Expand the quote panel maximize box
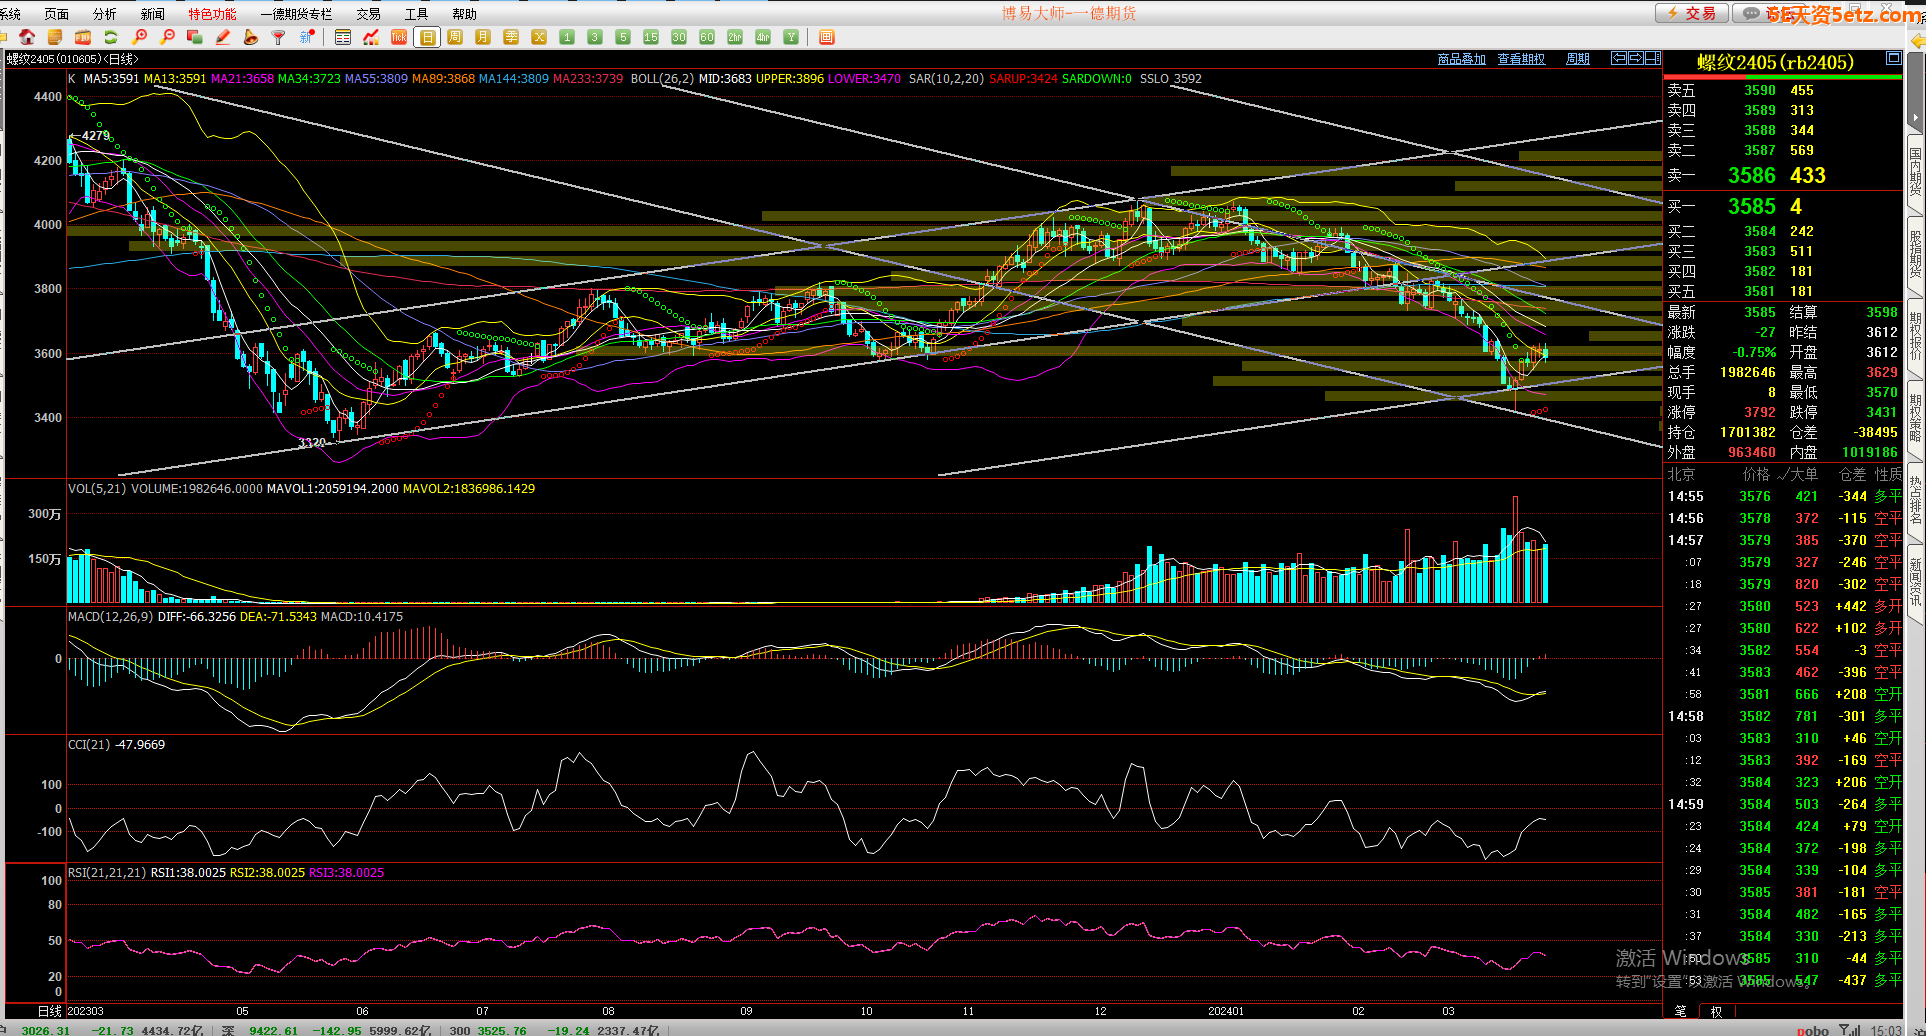The height and width of the screenshot is (1036, 1926). point(1893,59)
